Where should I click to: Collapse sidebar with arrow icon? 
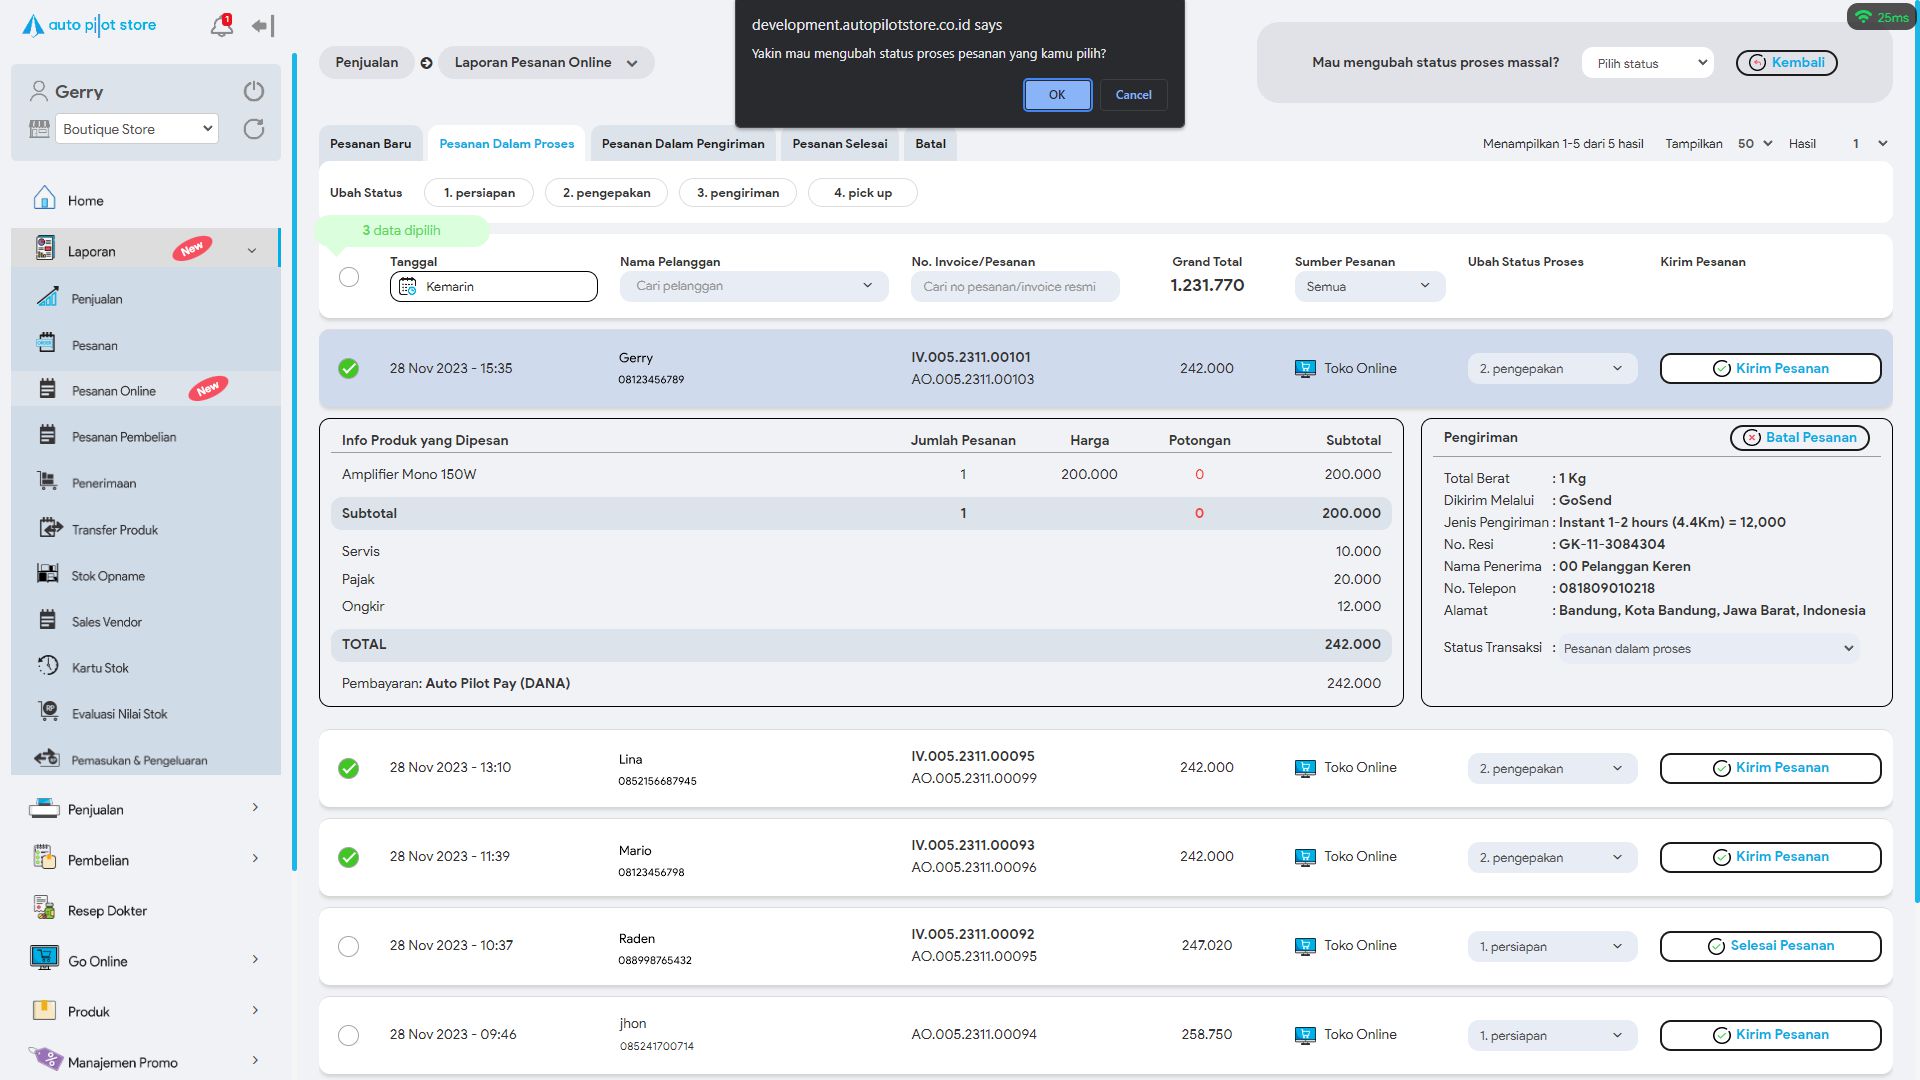262,26
